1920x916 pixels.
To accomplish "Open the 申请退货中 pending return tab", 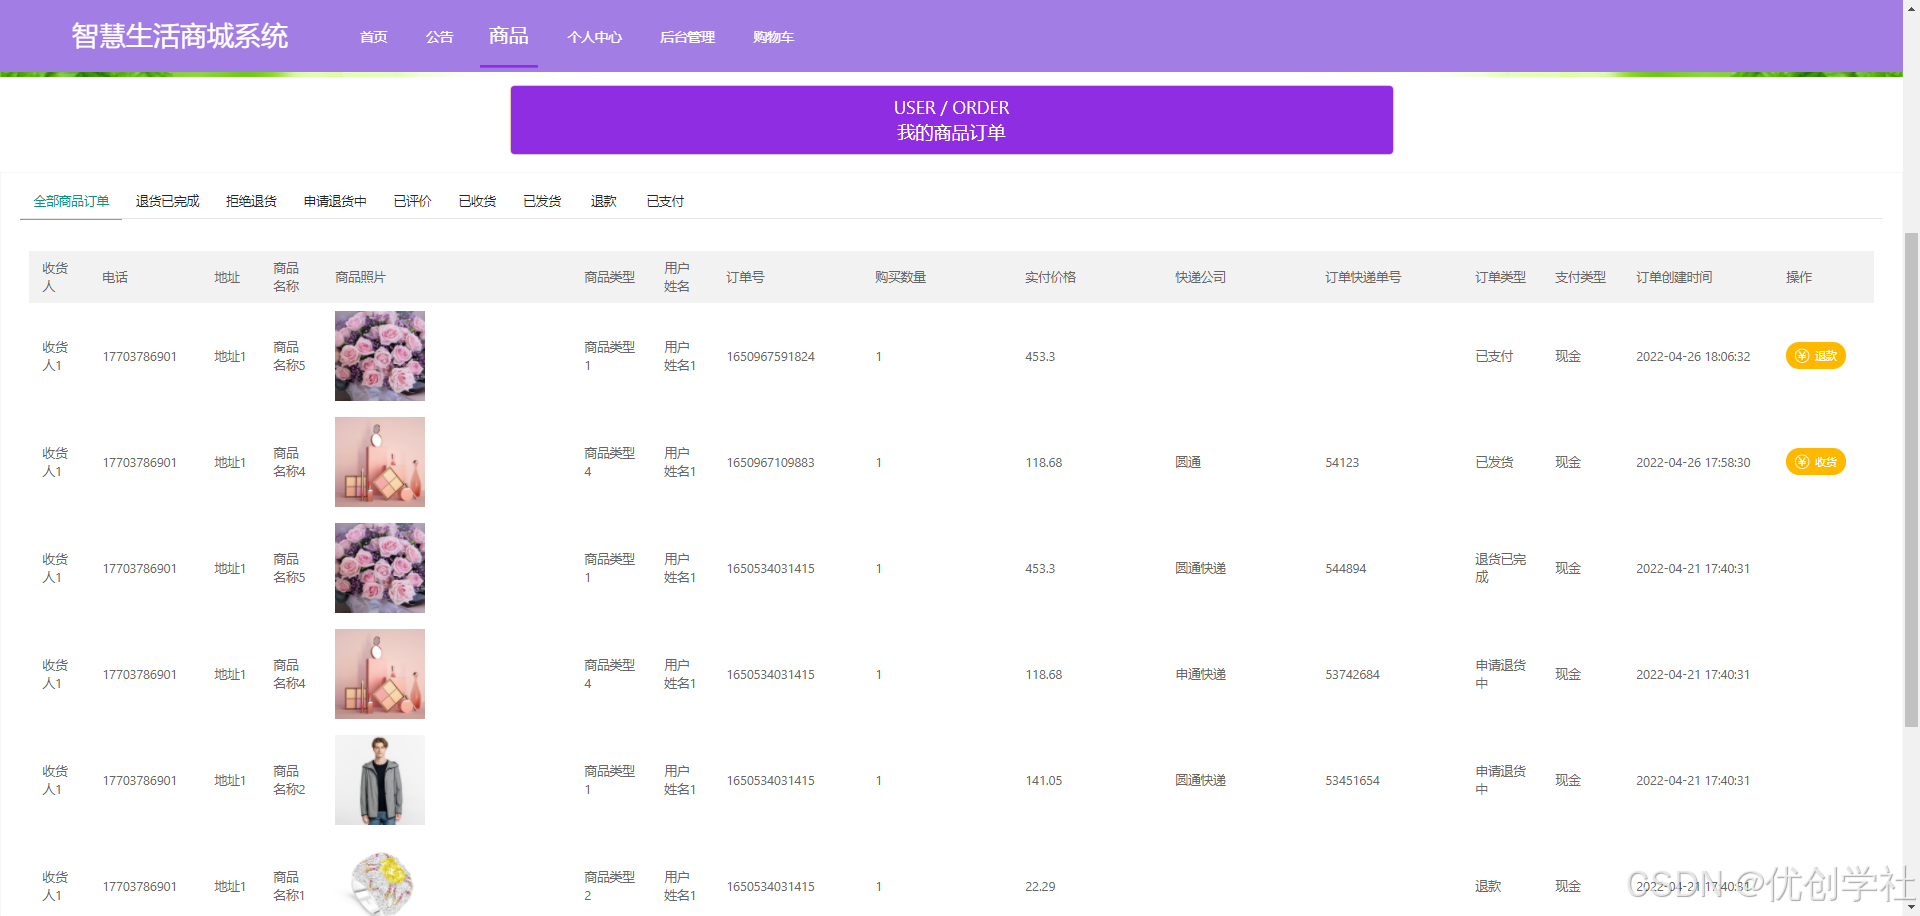I will tap(335, 200).
